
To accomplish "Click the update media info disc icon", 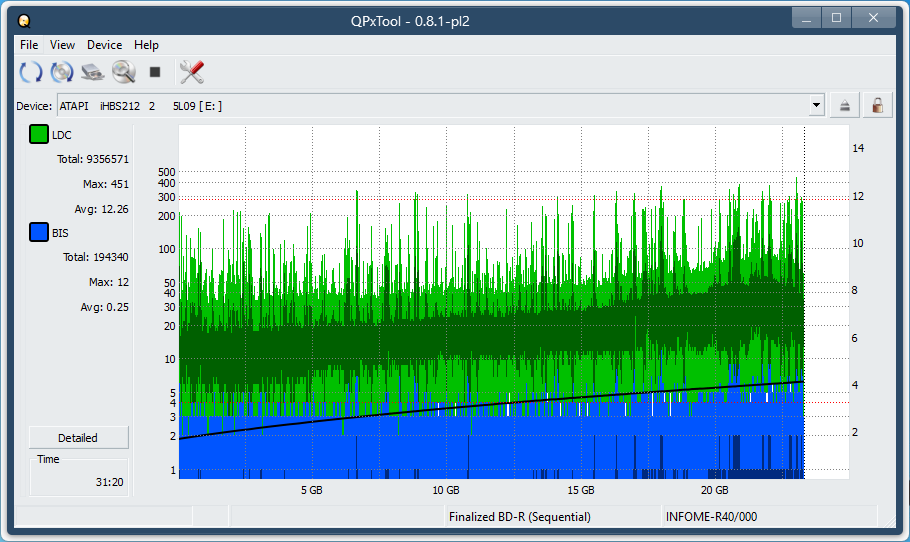I will tap(62, 72).
